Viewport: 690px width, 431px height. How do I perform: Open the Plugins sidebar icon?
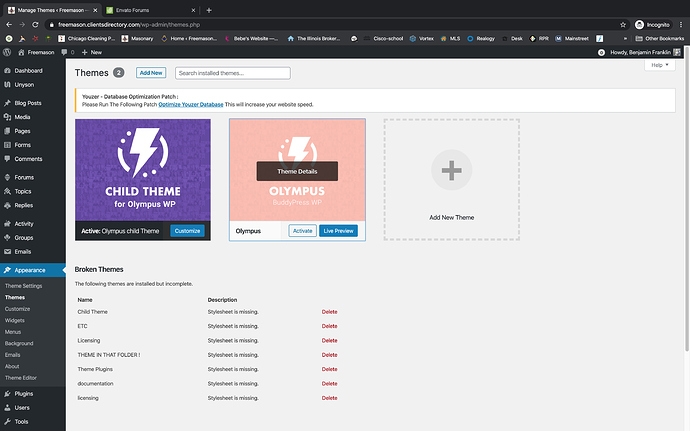click(7, 394)
